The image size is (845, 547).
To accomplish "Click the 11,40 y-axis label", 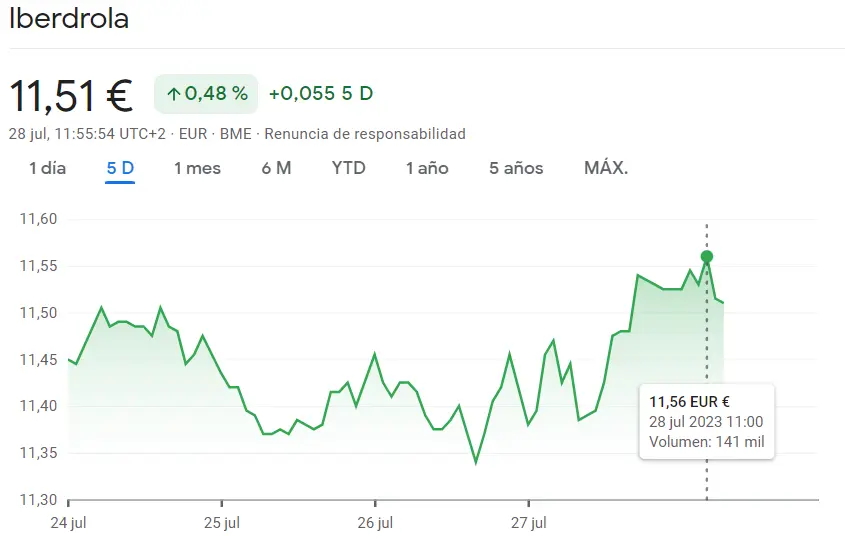I will tap(38, 406).
